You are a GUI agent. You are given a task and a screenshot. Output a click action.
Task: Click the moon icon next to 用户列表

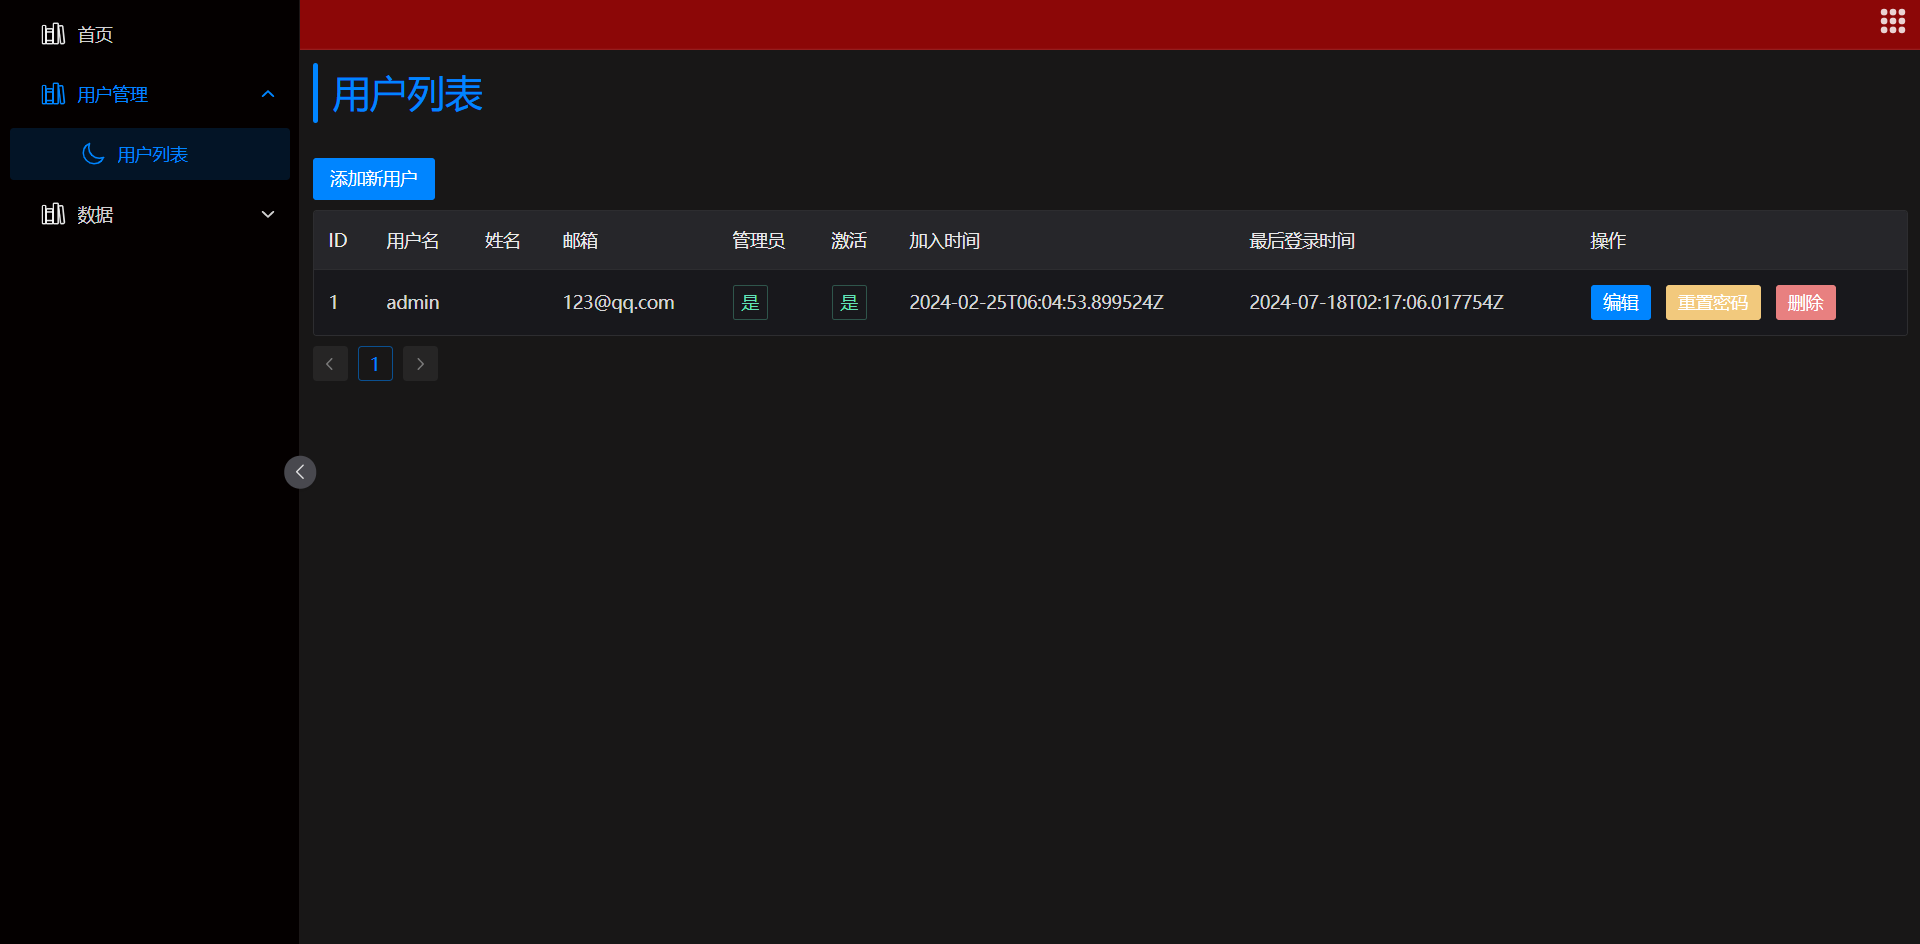click(93, 154)
